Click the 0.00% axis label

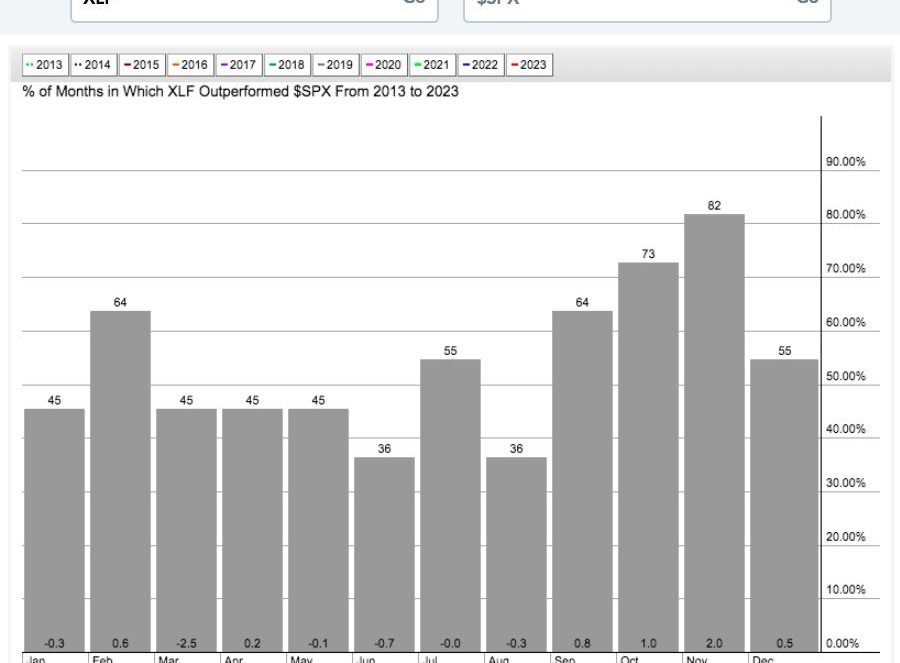[x=843, y=643]
